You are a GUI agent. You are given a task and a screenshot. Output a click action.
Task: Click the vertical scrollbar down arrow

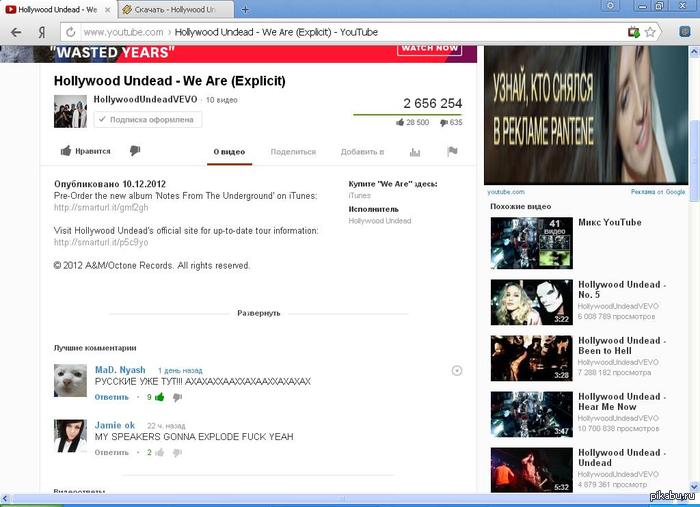[x=694, y=487]
